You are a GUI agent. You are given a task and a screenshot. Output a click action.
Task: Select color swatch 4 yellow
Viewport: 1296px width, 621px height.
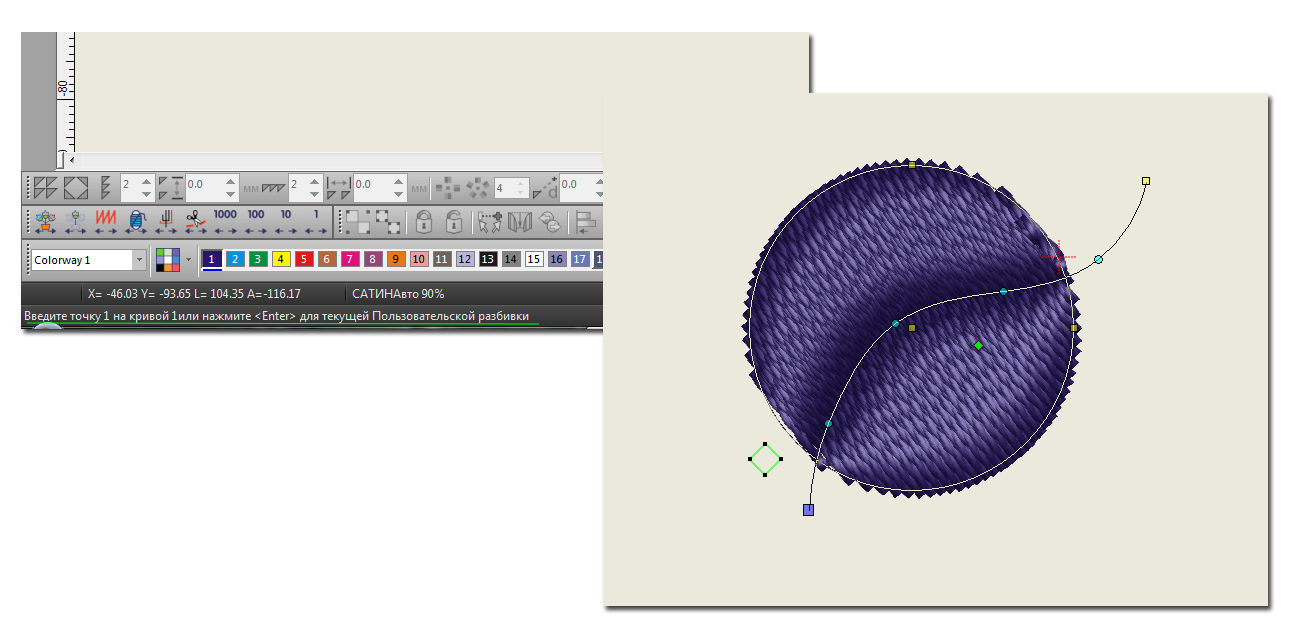click(281, 259)
